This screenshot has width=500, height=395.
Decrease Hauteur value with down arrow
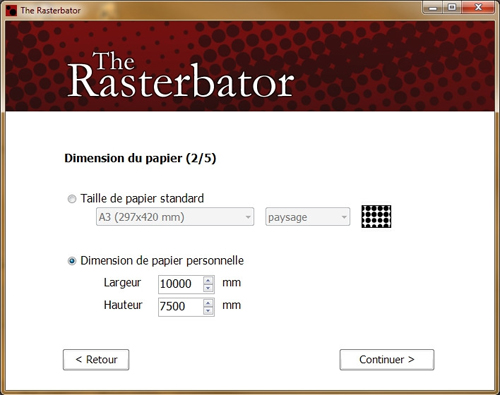pyautogui.click(x=208, y=311)
